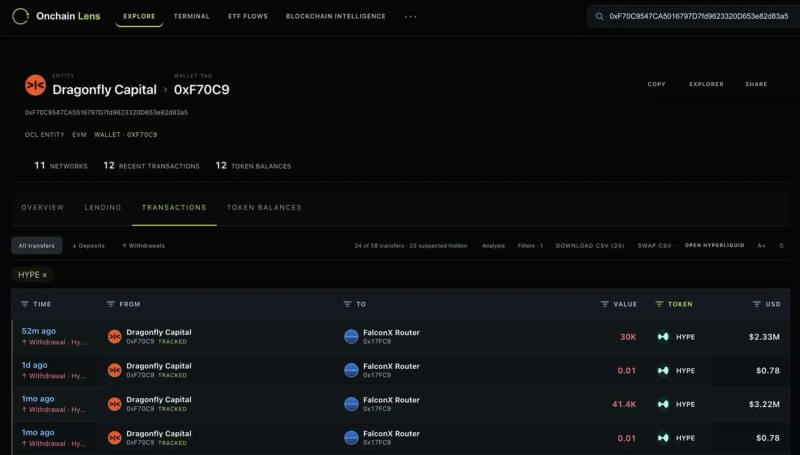Image resolution: width=800 pixels, height=455 pixels.
Task: Click the USD column filter icon
Action: point(757,304)
